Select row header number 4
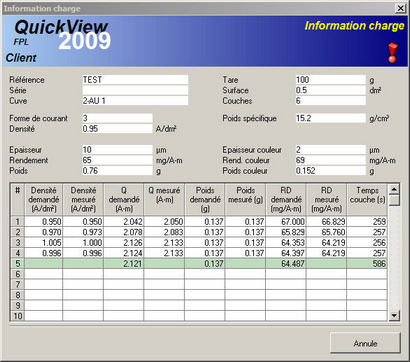 click(18, 253)
